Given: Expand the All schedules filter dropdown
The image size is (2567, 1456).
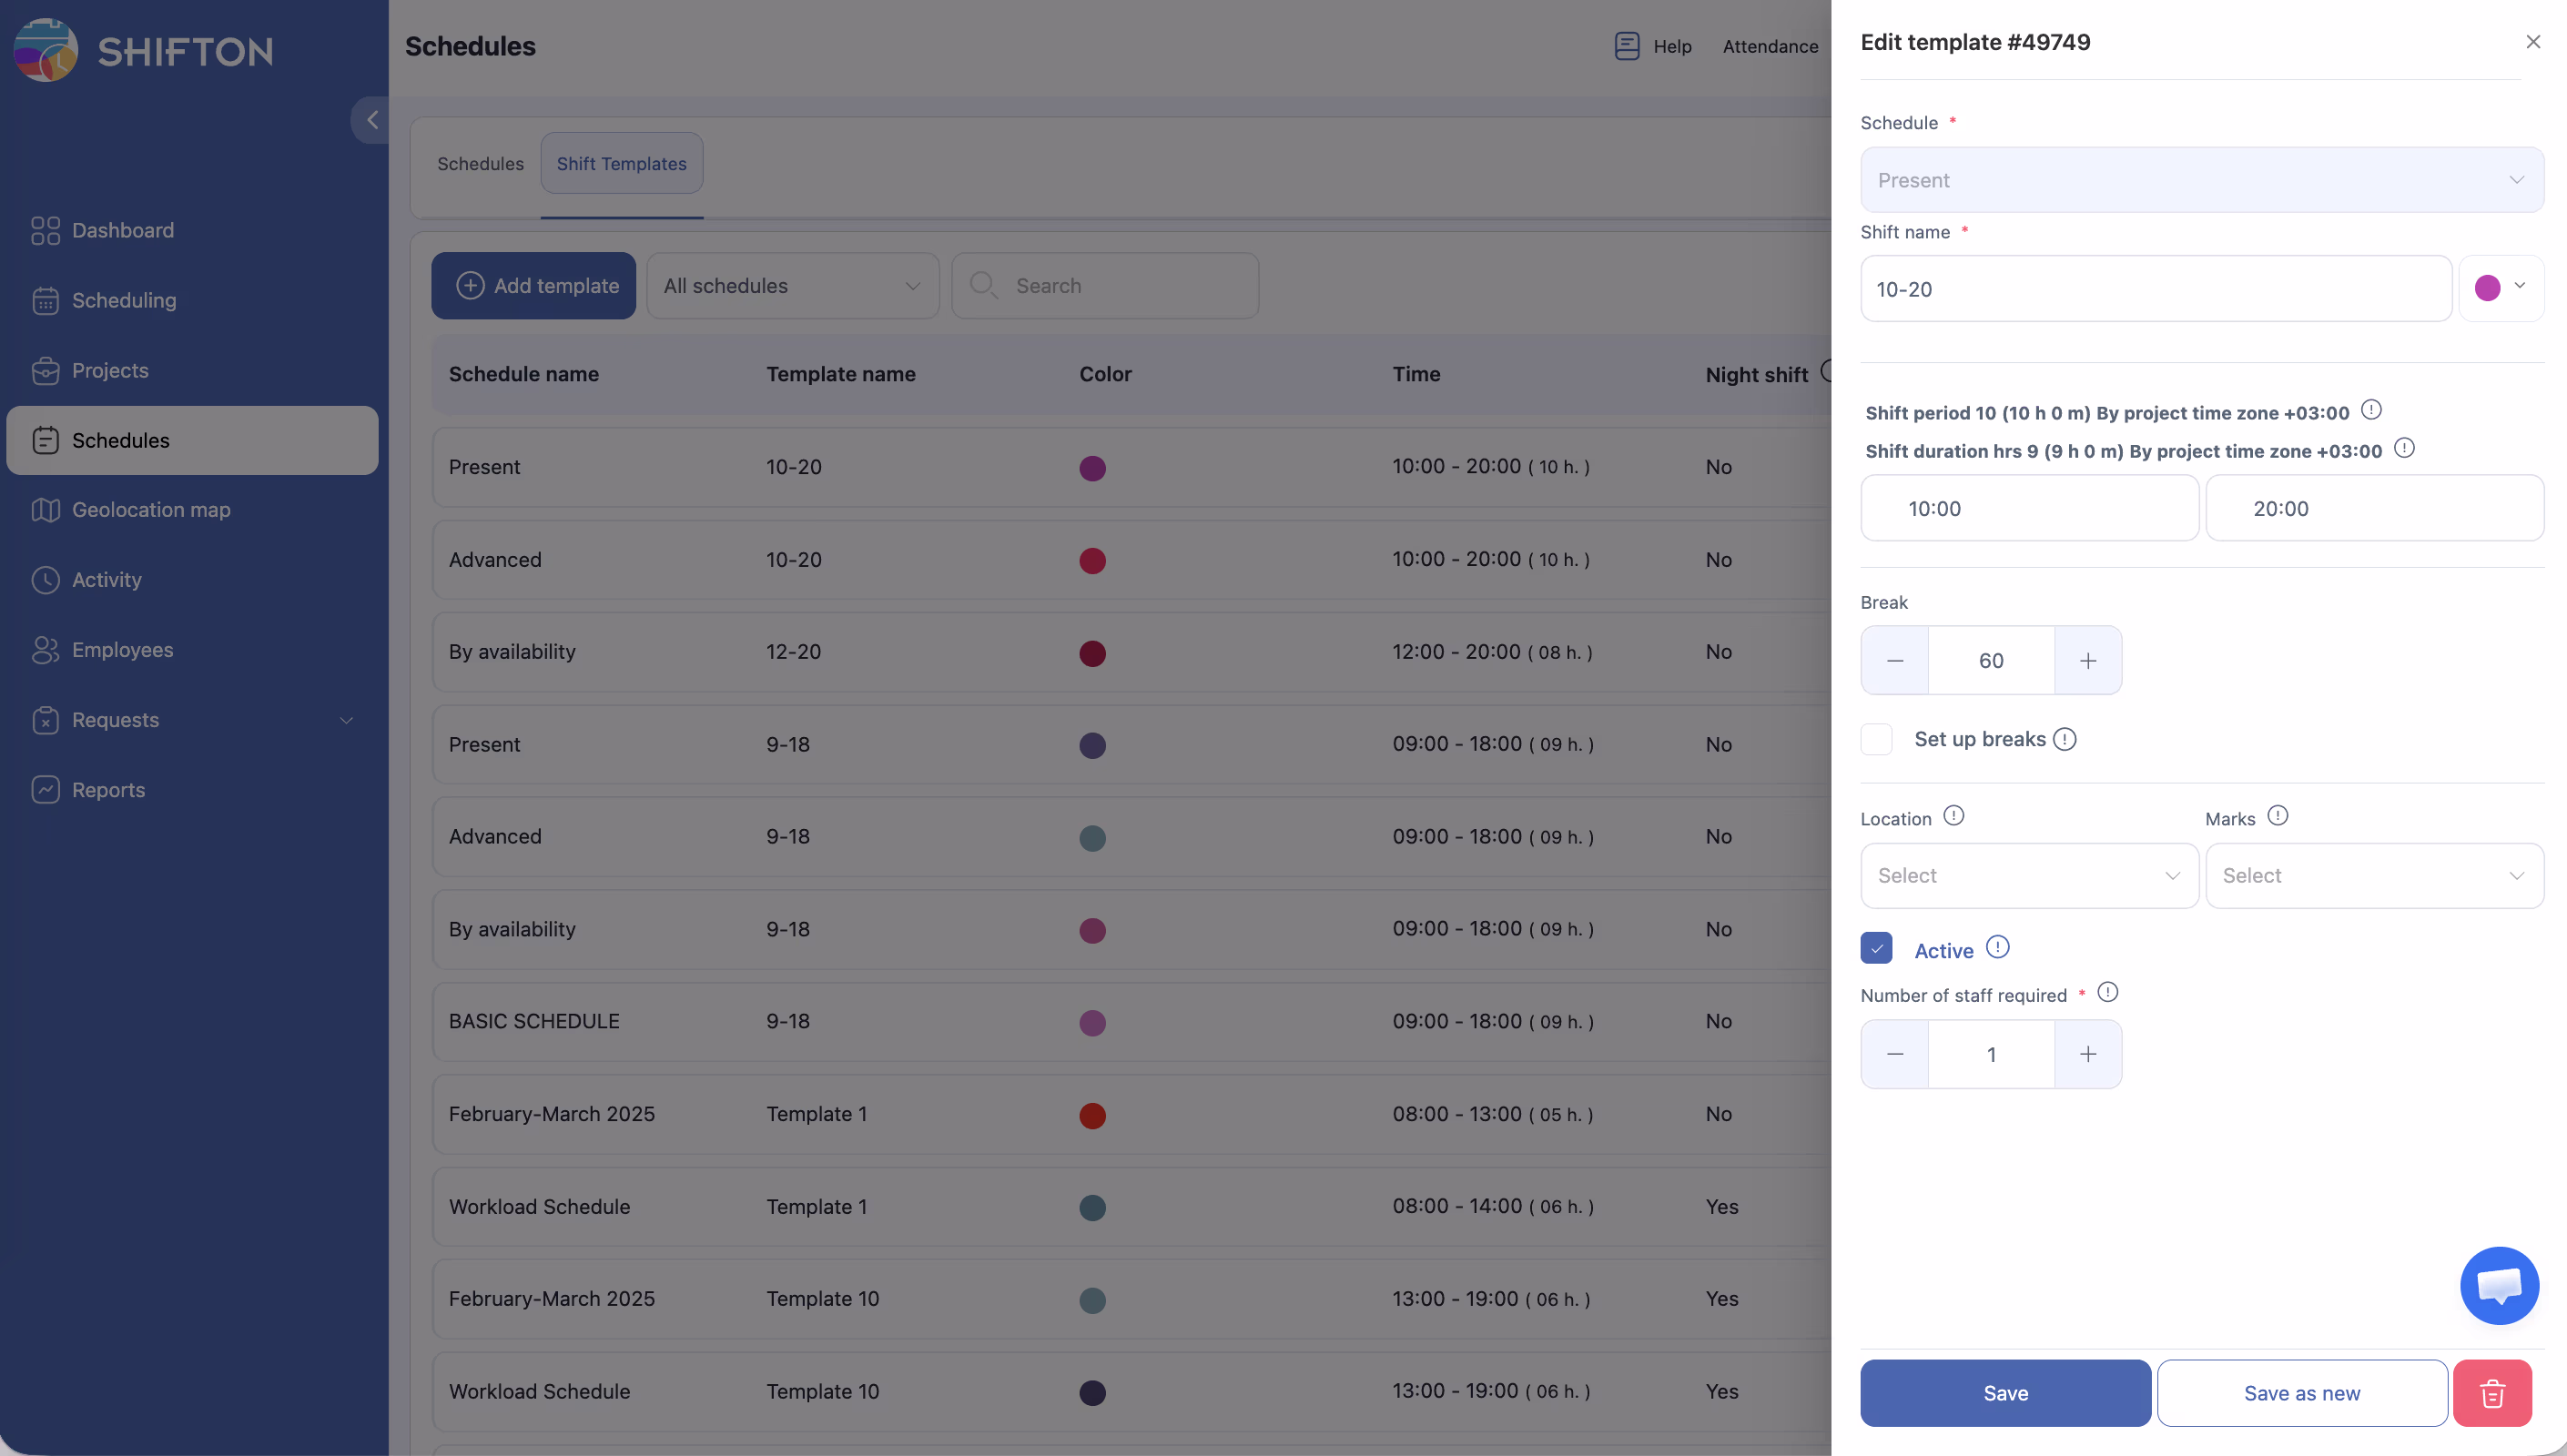Looking at the screenshot, I should [792, 286].
